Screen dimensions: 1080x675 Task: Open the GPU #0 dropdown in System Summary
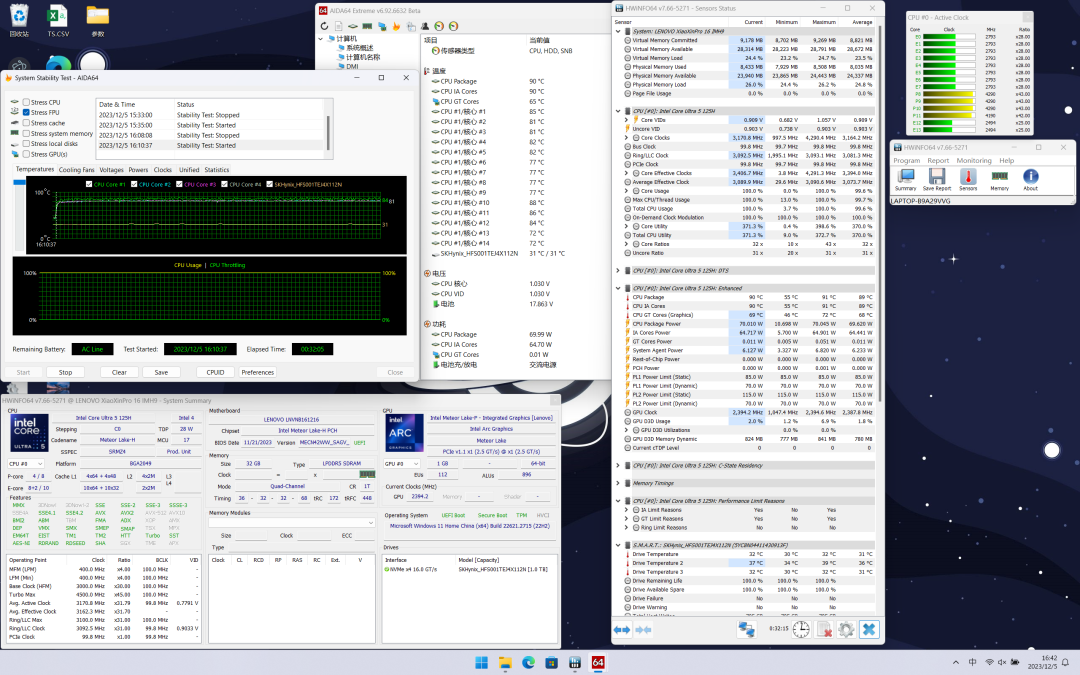(x=402, y=464)
